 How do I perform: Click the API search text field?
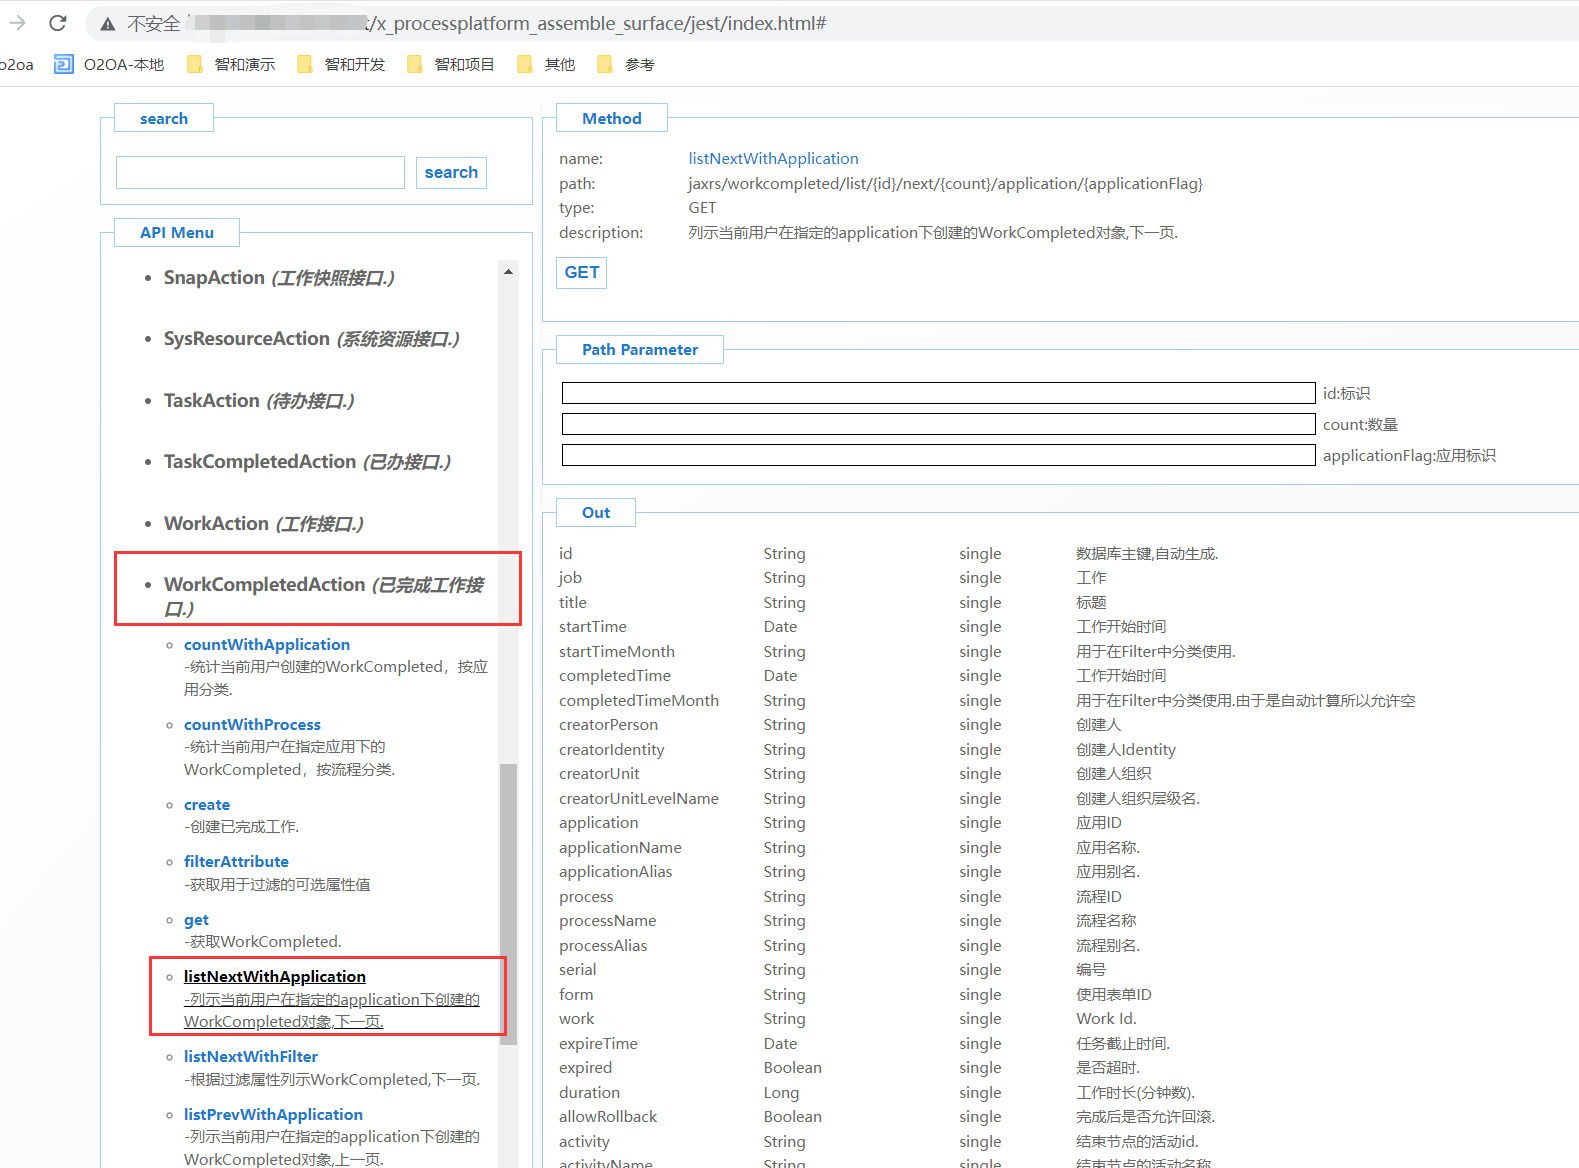[x=260, y=172]
